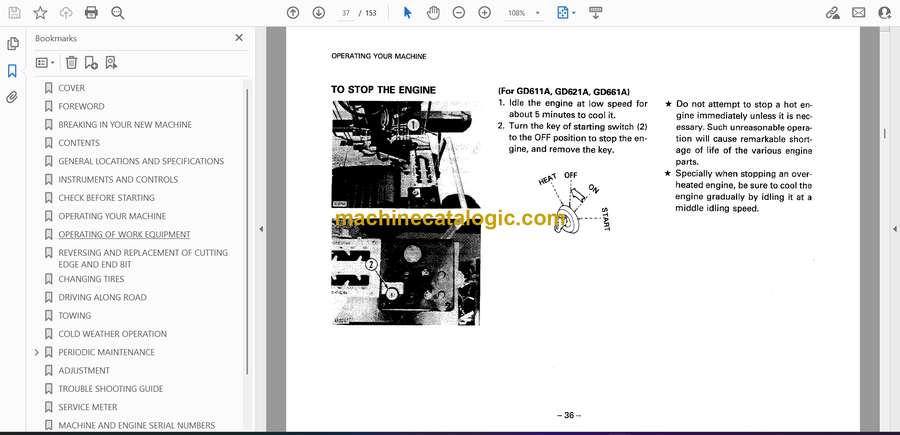Open the FOREWORD bookmark
900x435 pixels.
pyautogui.click(x=82, y=106)
